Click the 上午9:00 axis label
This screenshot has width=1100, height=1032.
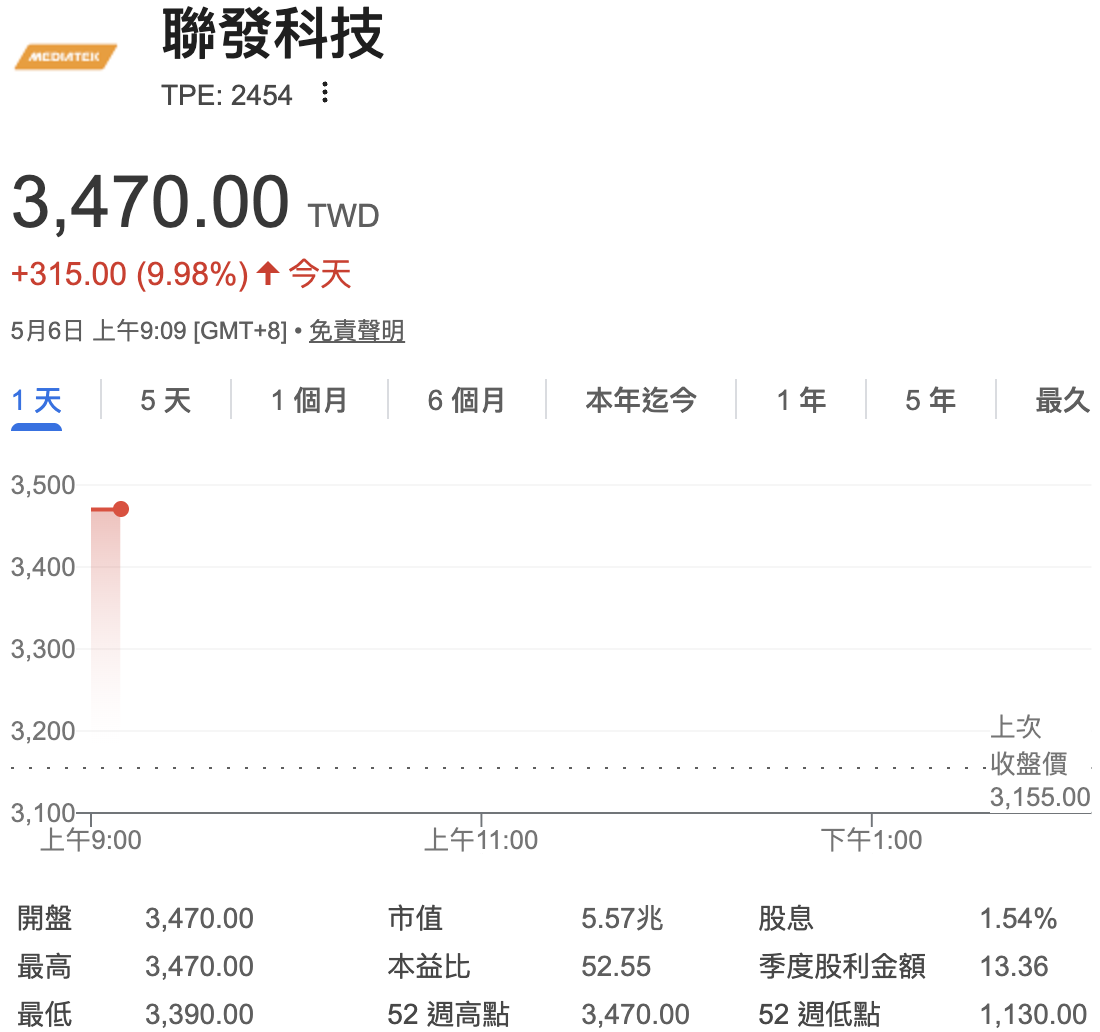91,840
